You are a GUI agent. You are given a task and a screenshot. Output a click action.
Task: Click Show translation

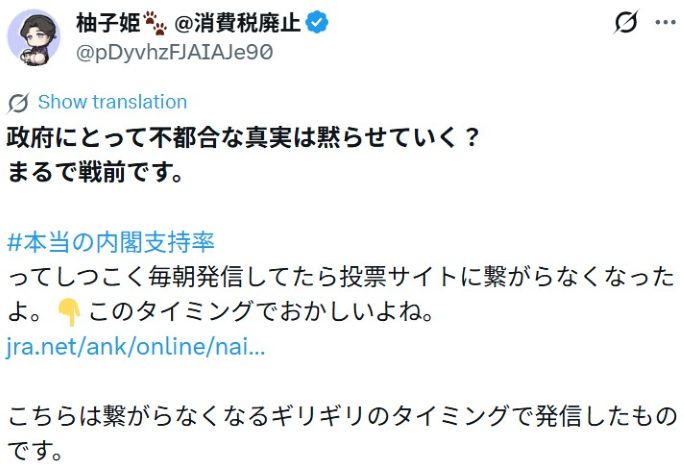[112, 102]
